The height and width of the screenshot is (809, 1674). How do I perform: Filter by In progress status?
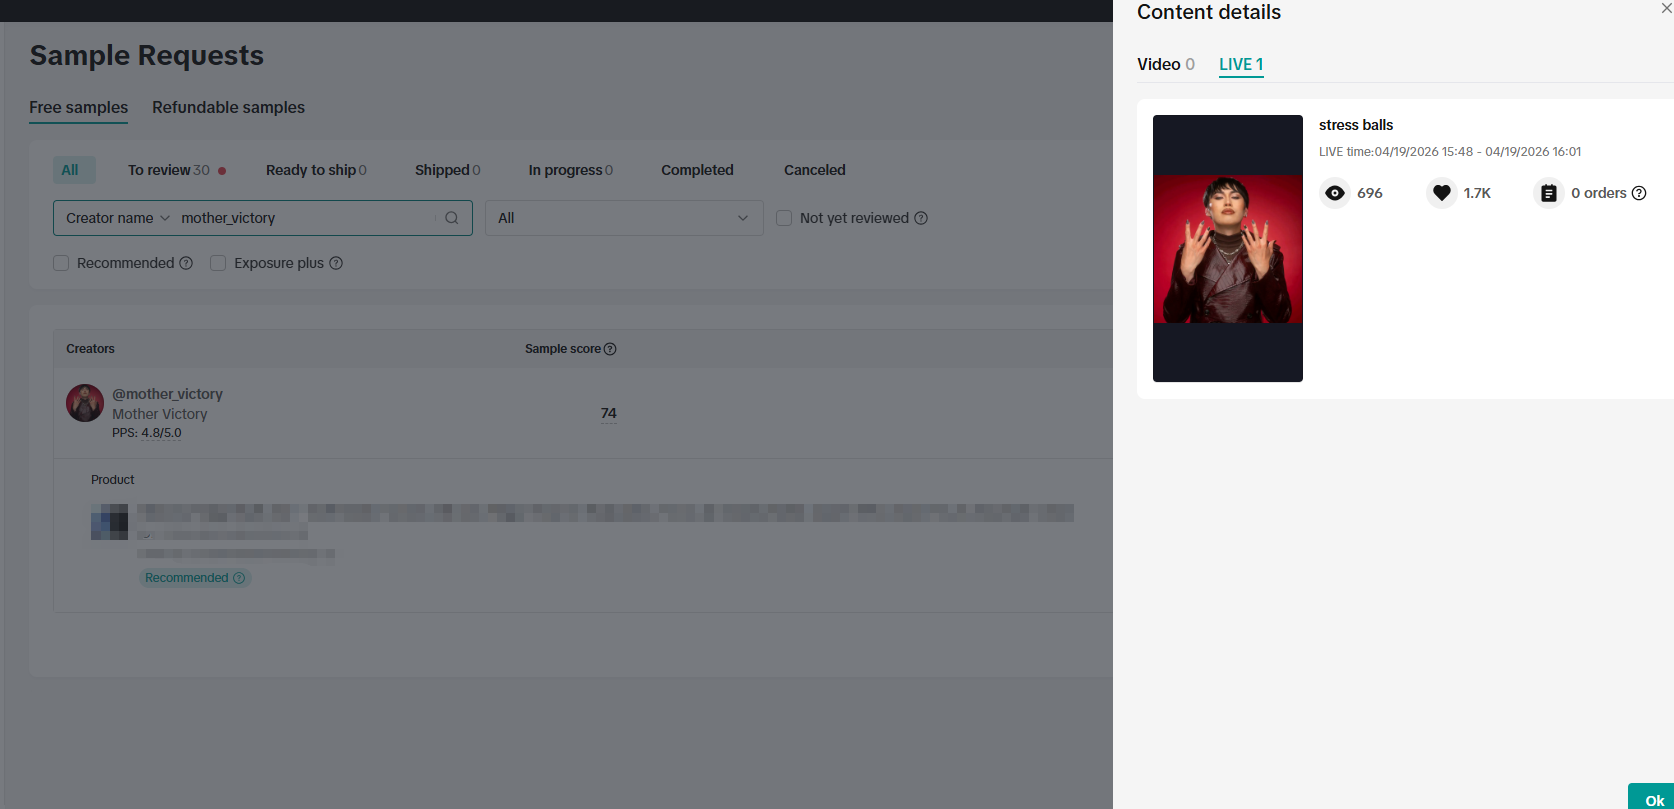tap(570, 170)
